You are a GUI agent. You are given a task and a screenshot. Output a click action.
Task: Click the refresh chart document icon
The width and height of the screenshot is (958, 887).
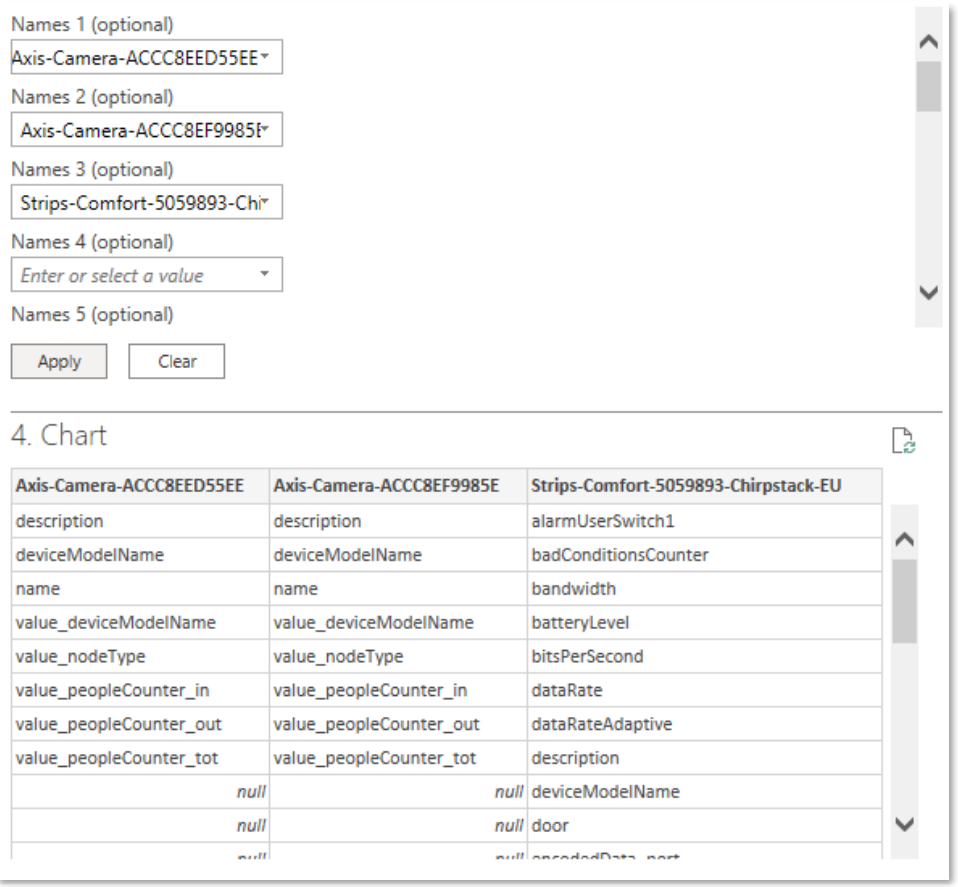[x=903, y=440]
